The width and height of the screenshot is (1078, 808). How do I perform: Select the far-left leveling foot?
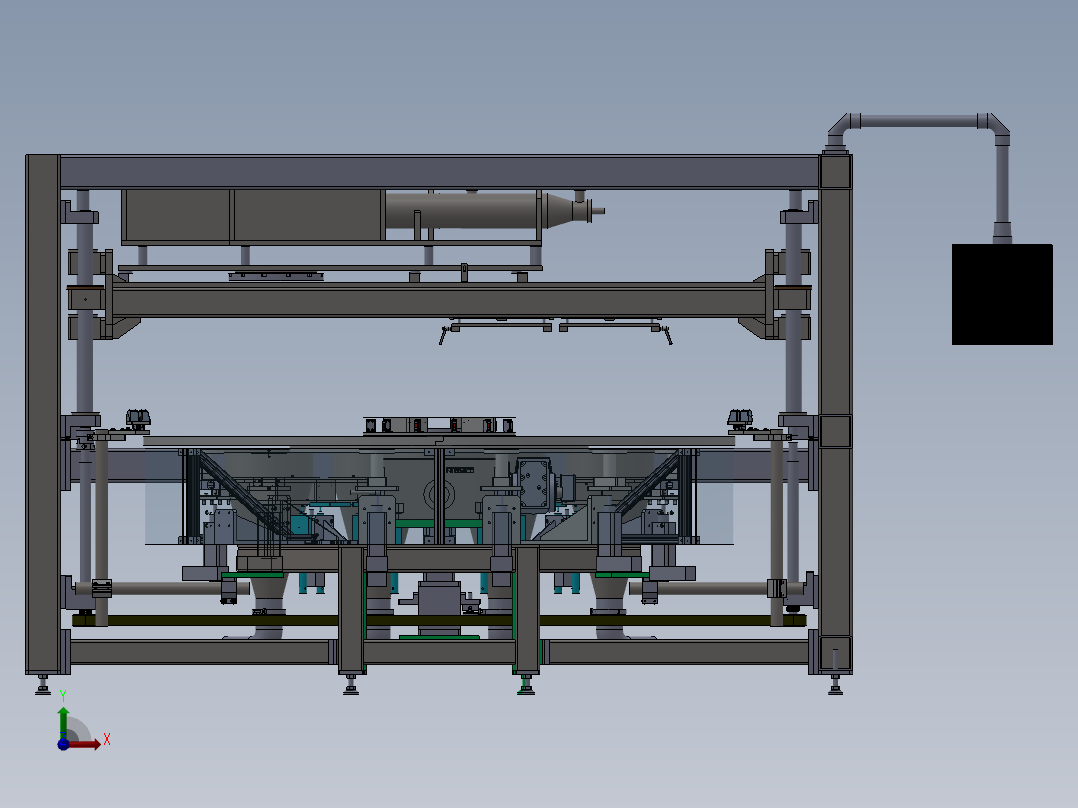click(43, 686)
